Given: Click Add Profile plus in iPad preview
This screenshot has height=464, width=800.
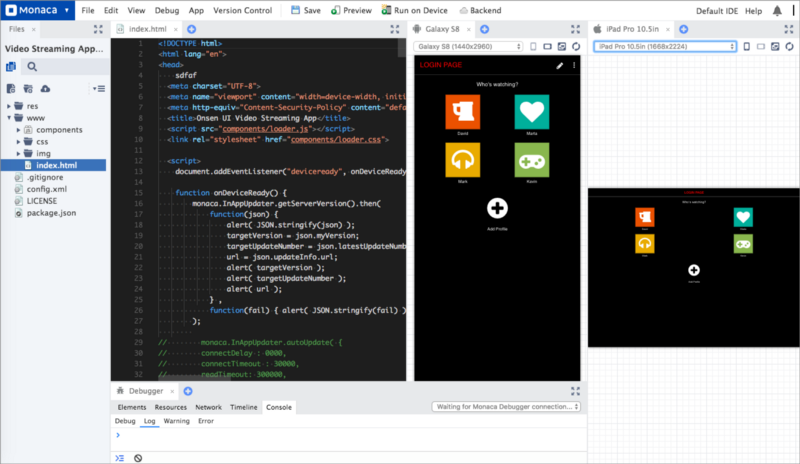Looking at the screenshot, I should tap(694, 270).
